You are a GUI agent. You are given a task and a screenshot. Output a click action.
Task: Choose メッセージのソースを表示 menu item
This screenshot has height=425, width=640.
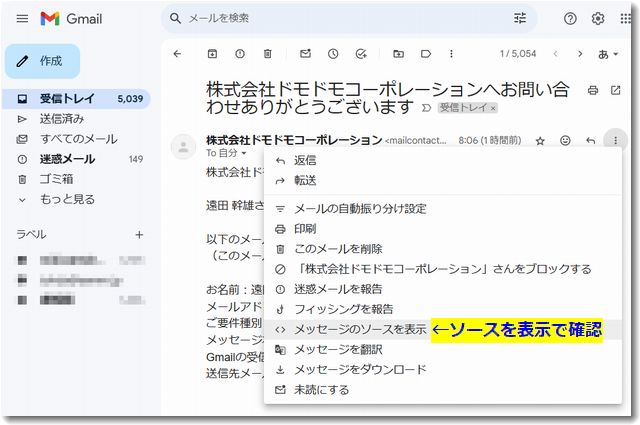click(x=443, y=329)
